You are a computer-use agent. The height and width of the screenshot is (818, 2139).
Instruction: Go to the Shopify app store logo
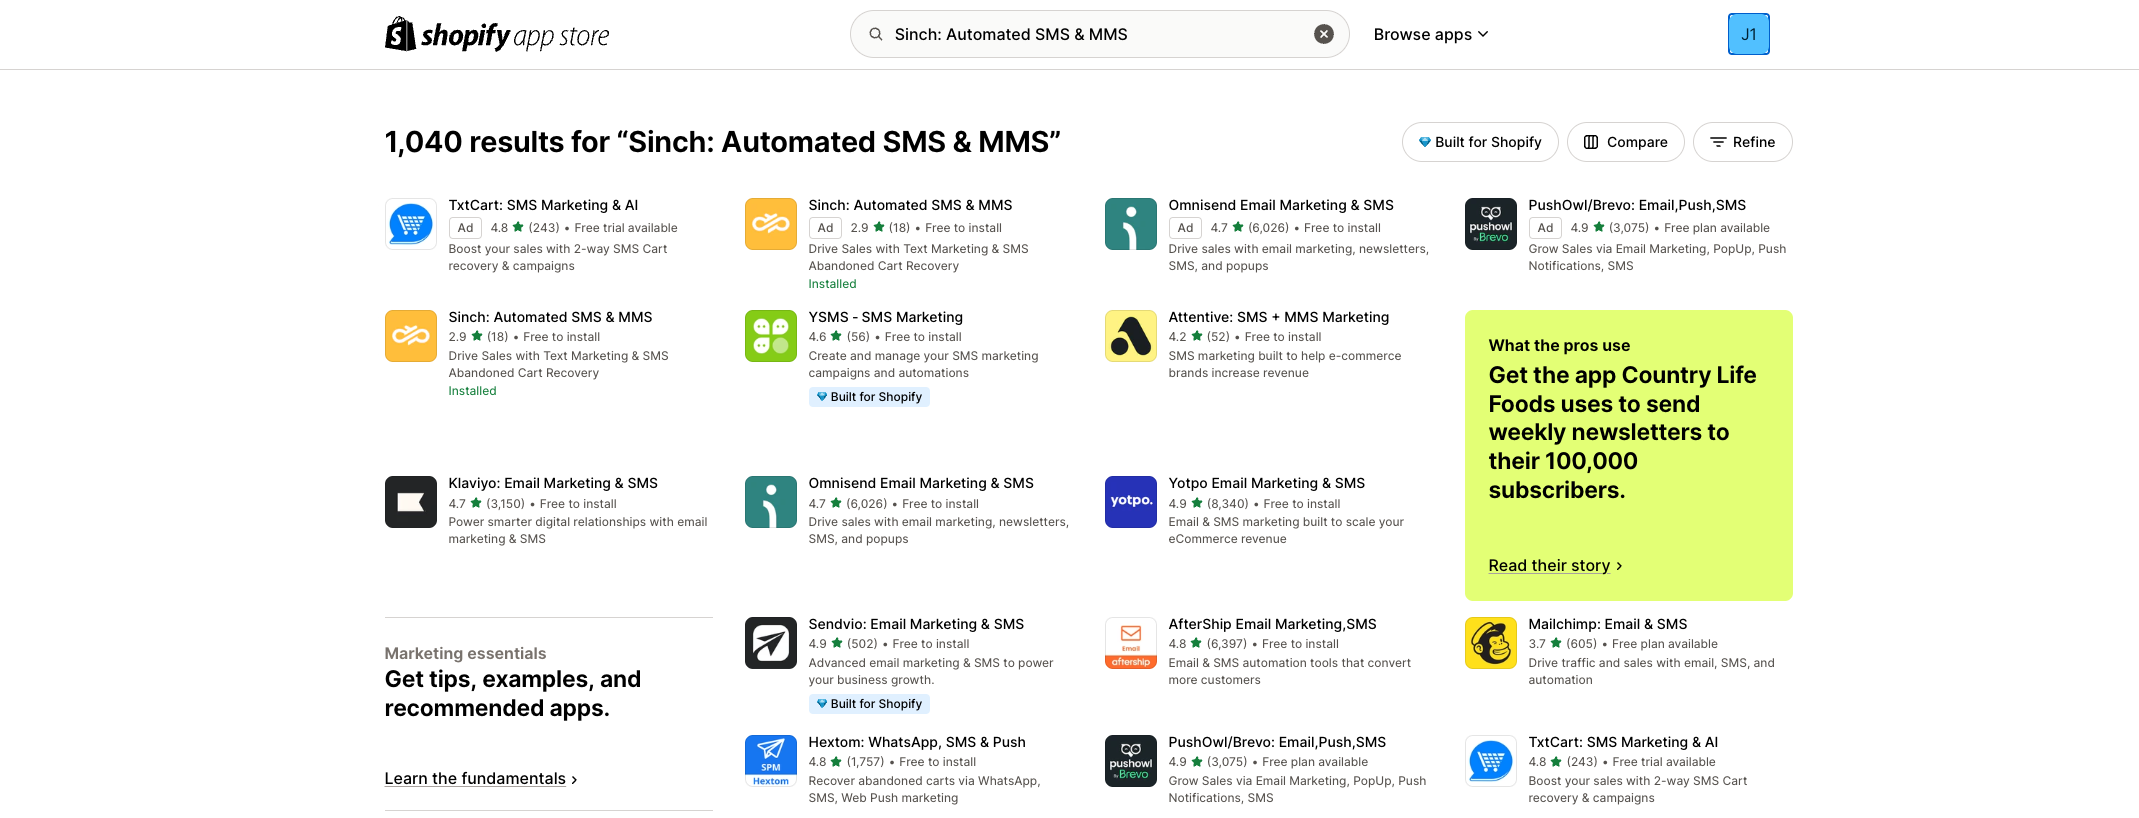pyautogui.click(x=497, y=35)
